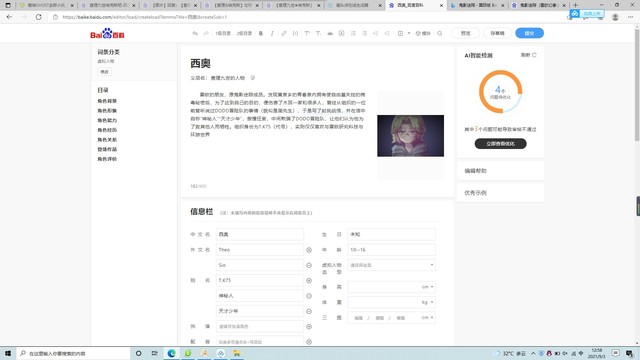This screenshot has width=640, height=360.
Task: Jump to 角色关系 in the 目录
Action: tap(107, 140)
